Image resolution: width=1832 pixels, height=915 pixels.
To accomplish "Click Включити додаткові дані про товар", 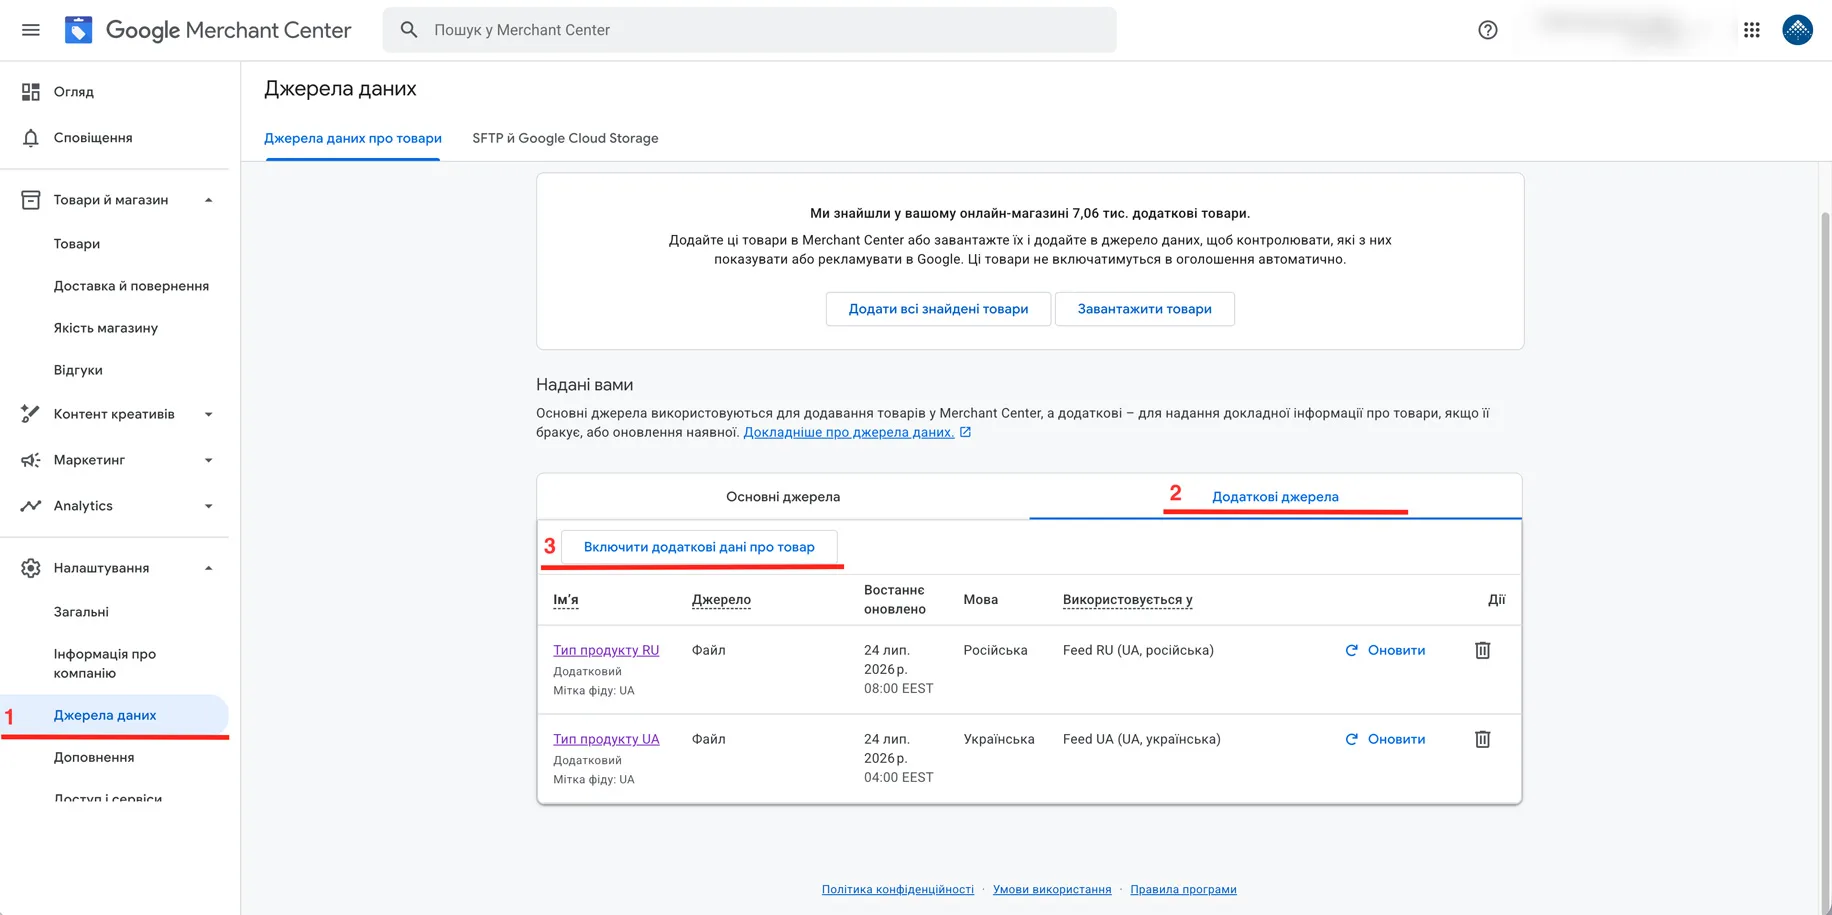I will 699,547.
